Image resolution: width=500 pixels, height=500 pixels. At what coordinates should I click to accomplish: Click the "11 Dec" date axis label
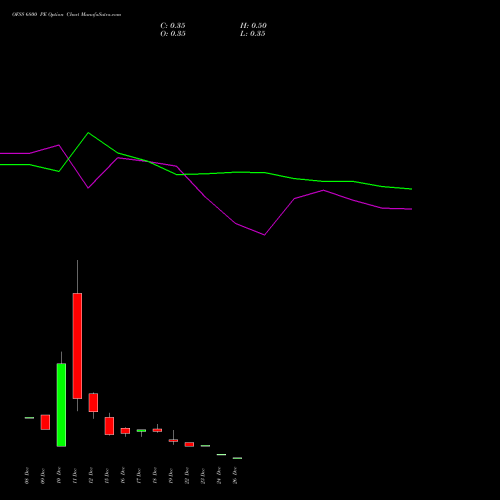tap(75, 476)
